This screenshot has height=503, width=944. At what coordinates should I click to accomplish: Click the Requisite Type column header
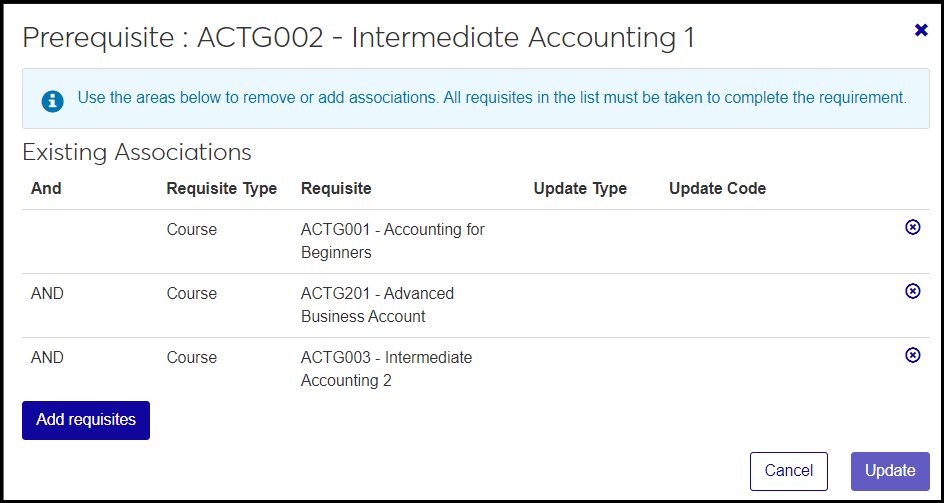[221, 188]
